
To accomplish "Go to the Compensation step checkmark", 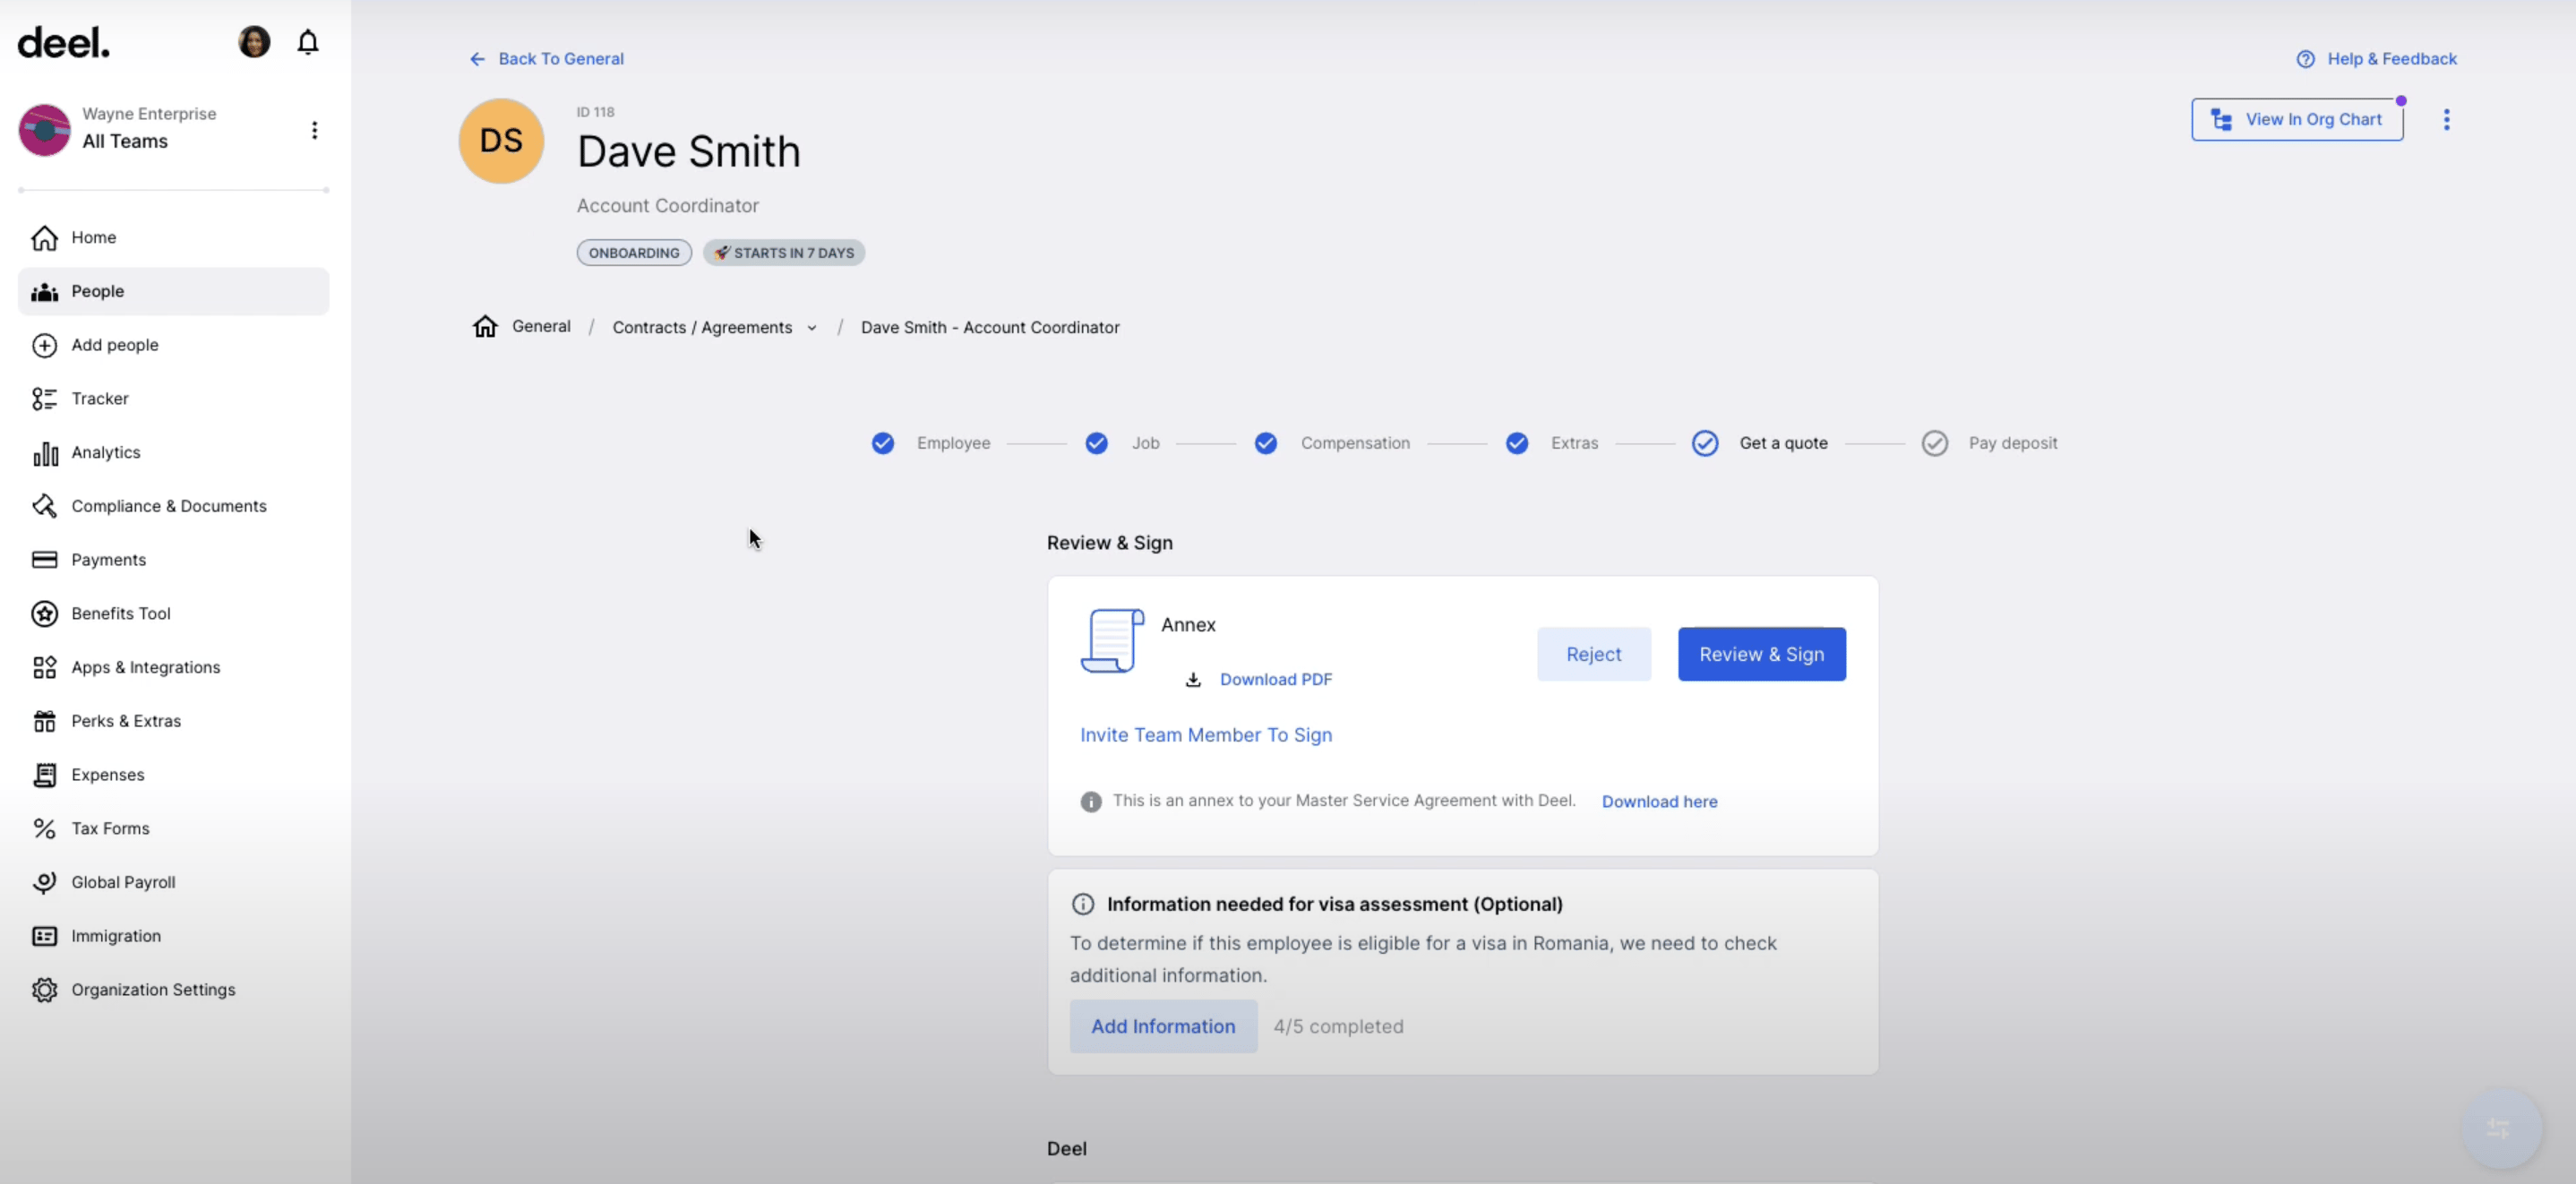I will coord(1266,443).
